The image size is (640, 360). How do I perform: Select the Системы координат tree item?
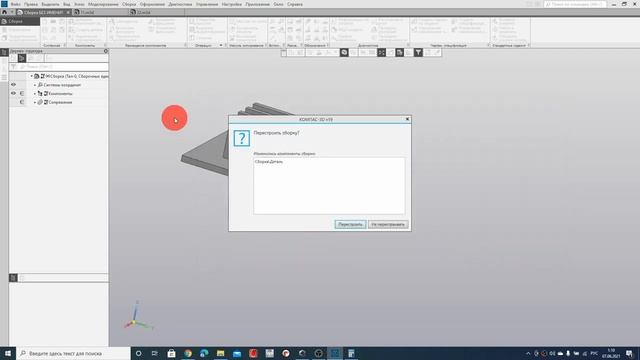(x=62, y=85)
